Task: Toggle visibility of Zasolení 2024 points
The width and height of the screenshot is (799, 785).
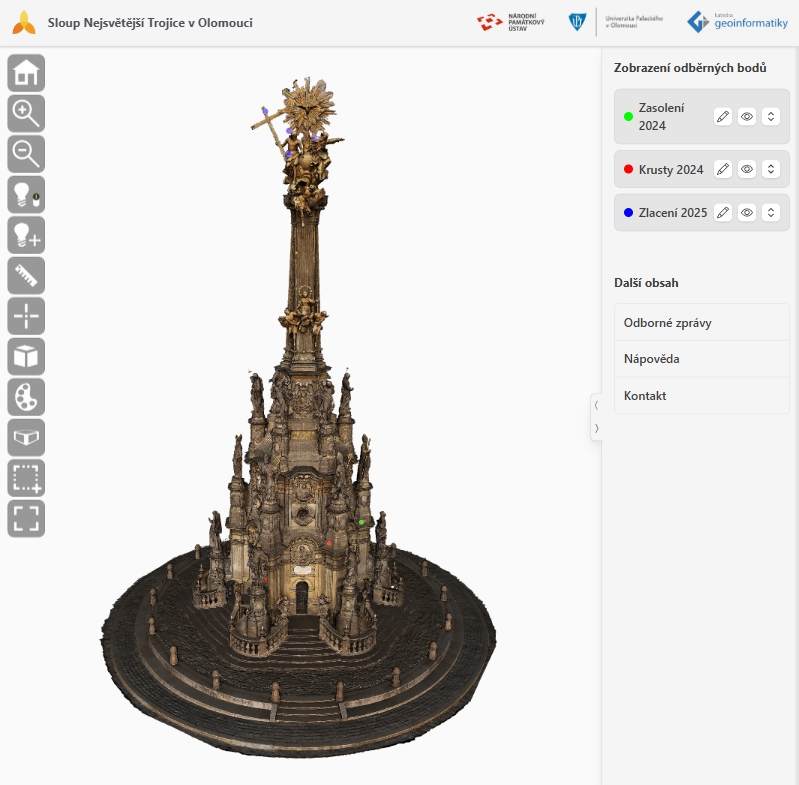Action: click(747, 117)
